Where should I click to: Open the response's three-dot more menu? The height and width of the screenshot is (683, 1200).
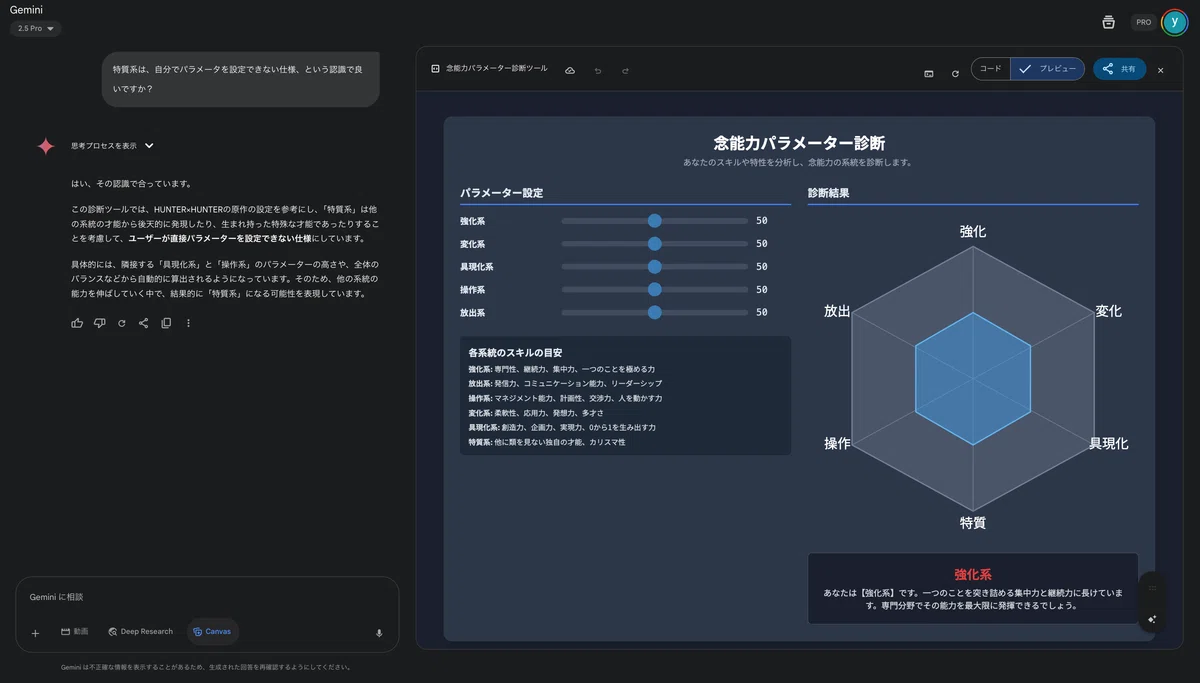(188, 323)
